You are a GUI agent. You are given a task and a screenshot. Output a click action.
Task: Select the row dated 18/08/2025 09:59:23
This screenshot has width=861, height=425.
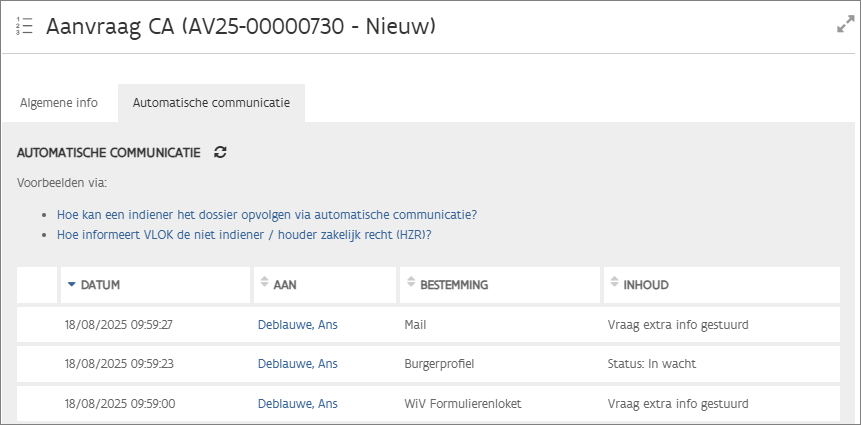point(119,364)
